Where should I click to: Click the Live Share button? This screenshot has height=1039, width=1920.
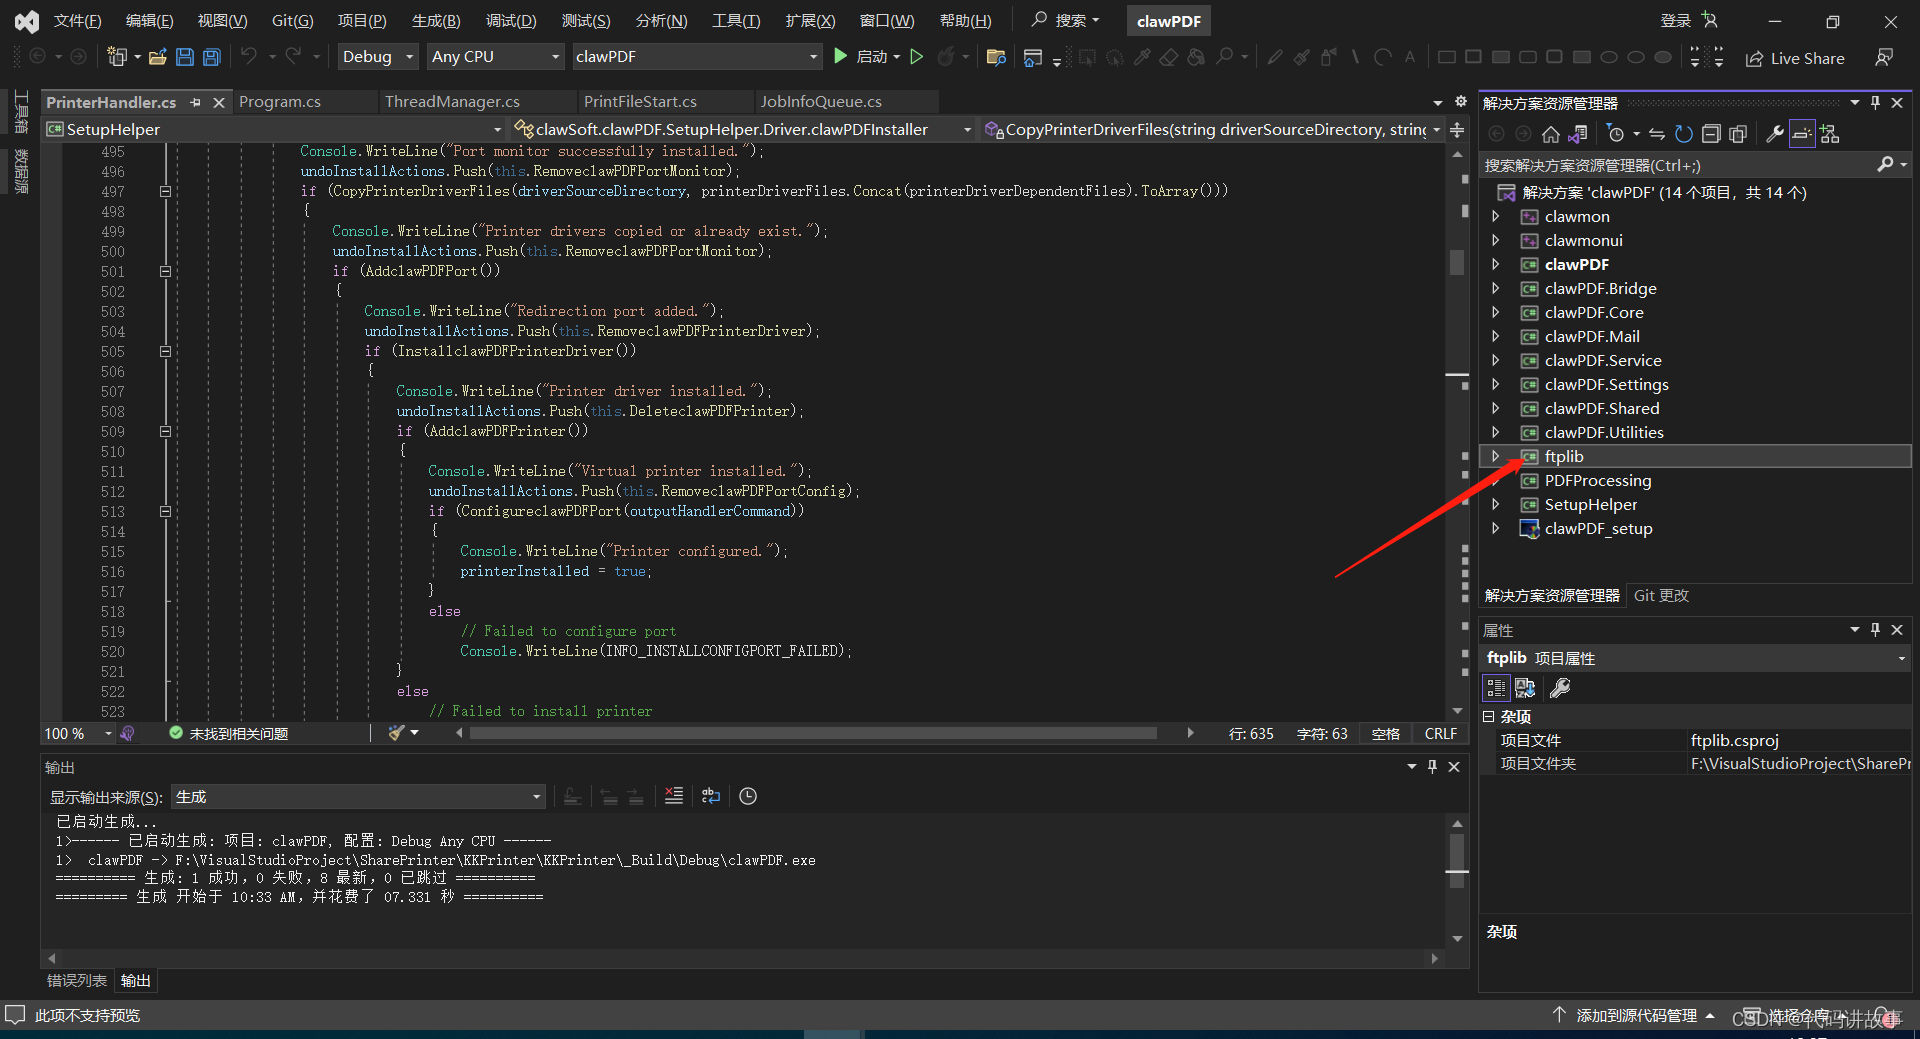click(x=1795, y=58)
